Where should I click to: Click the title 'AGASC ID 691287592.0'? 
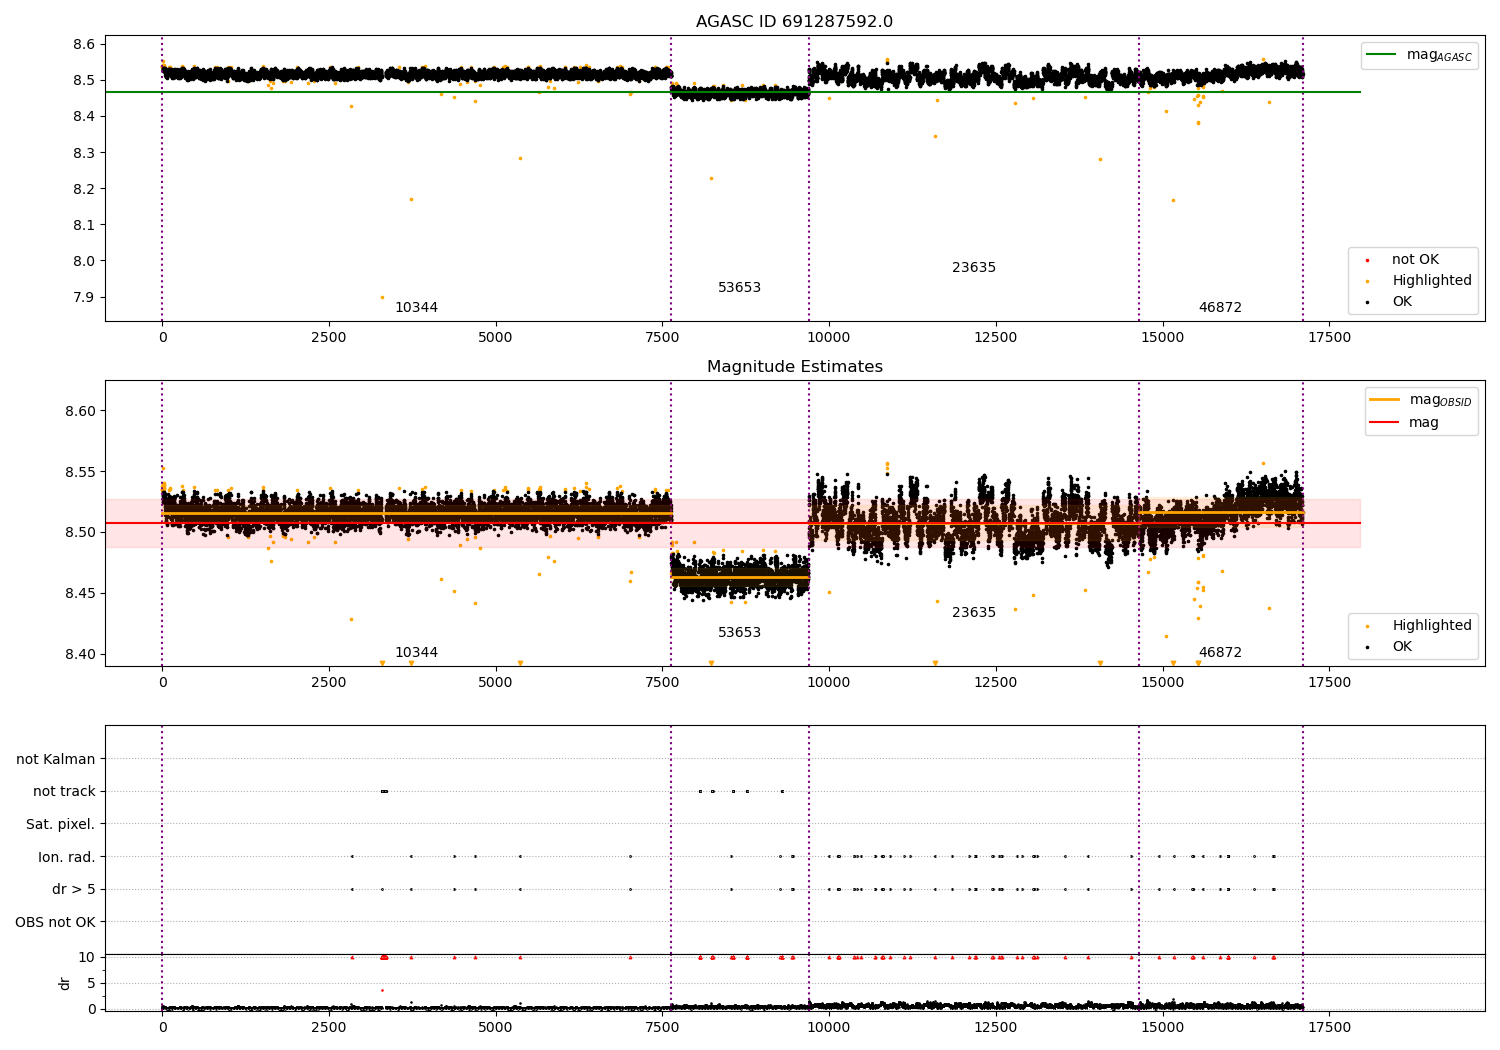pyautogui.click(x=794, y=22)
